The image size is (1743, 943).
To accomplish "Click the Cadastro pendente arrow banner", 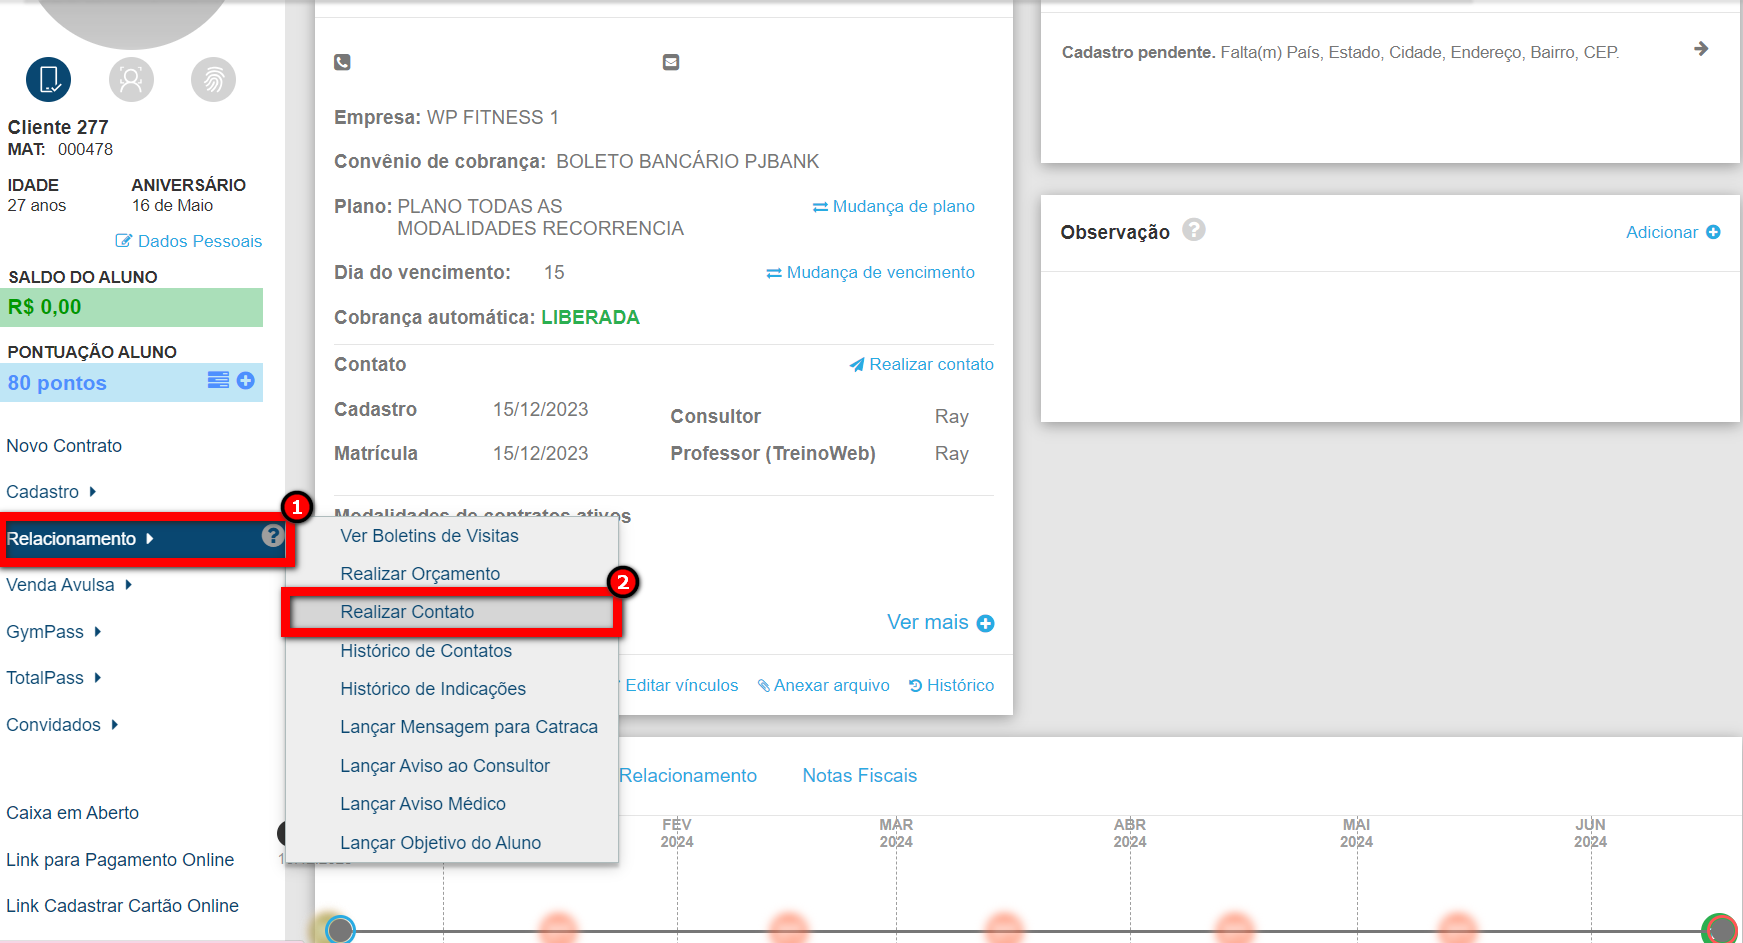I will [x=1700, y=48].
